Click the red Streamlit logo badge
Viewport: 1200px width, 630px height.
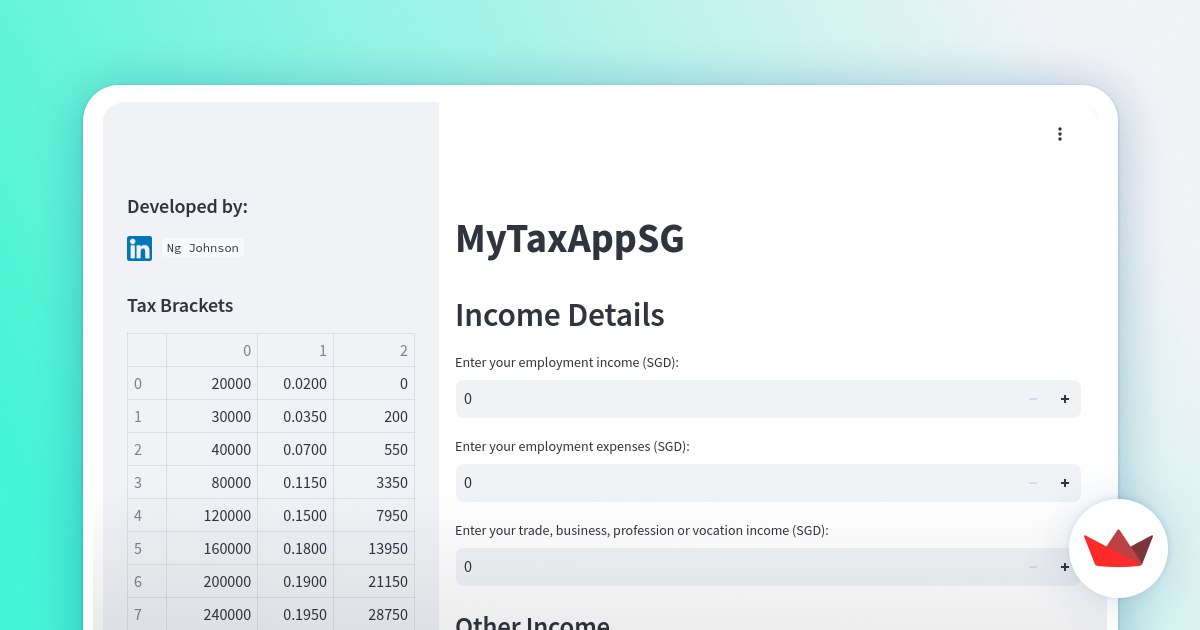click(x=1118, y=548)
